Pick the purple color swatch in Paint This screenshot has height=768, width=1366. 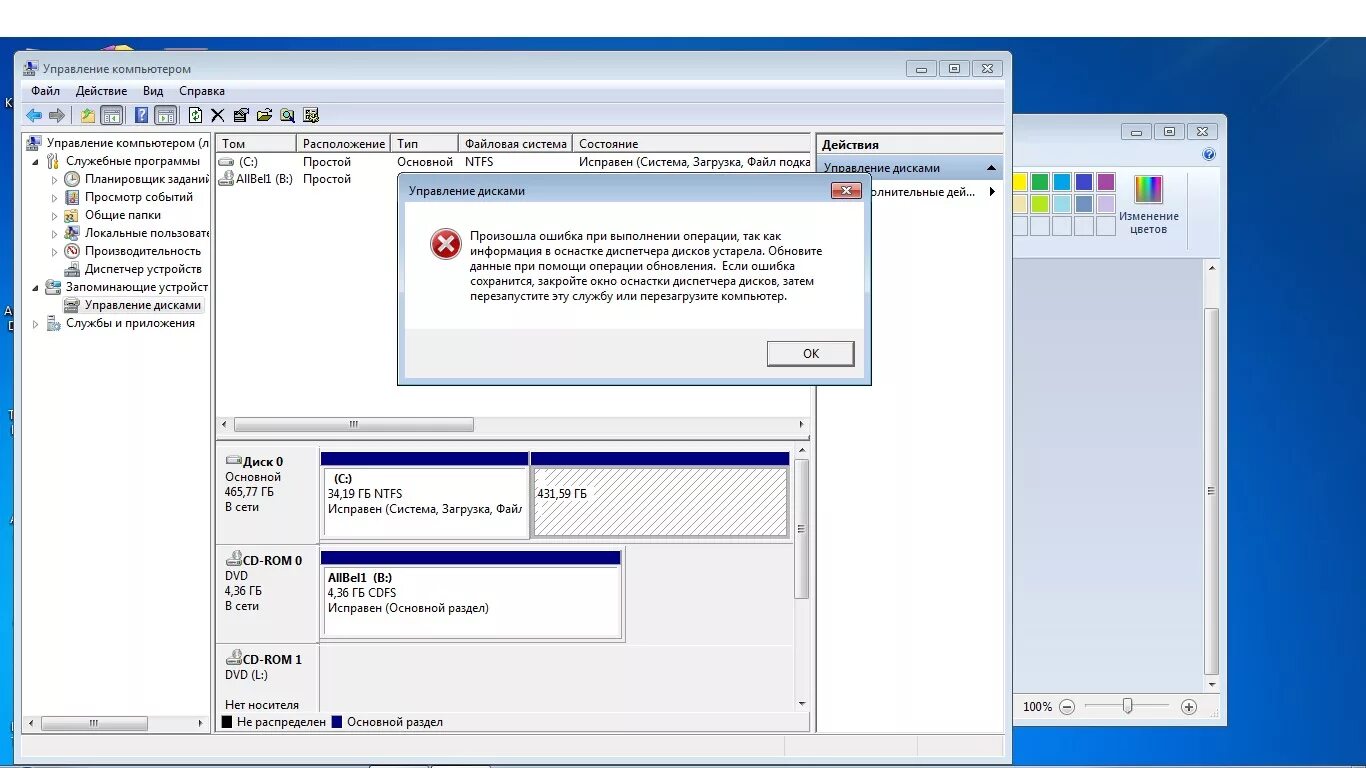pos(1106,182)
